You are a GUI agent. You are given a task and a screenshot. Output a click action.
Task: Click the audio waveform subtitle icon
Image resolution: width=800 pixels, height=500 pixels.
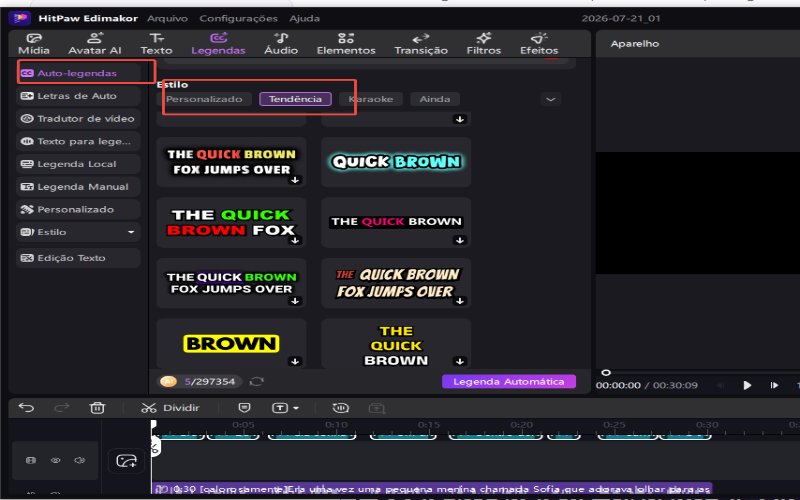[340, 408]
